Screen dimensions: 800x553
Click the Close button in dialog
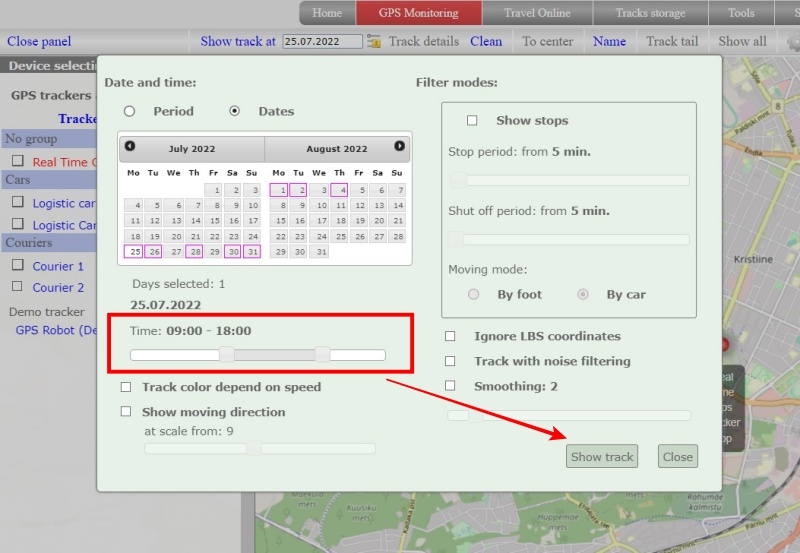pos(677,456)
